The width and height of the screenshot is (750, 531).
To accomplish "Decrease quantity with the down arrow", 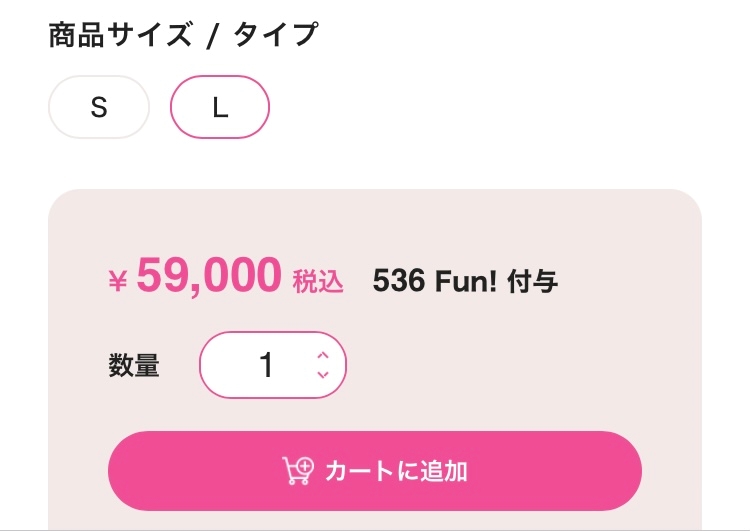I will coord(323,375).
